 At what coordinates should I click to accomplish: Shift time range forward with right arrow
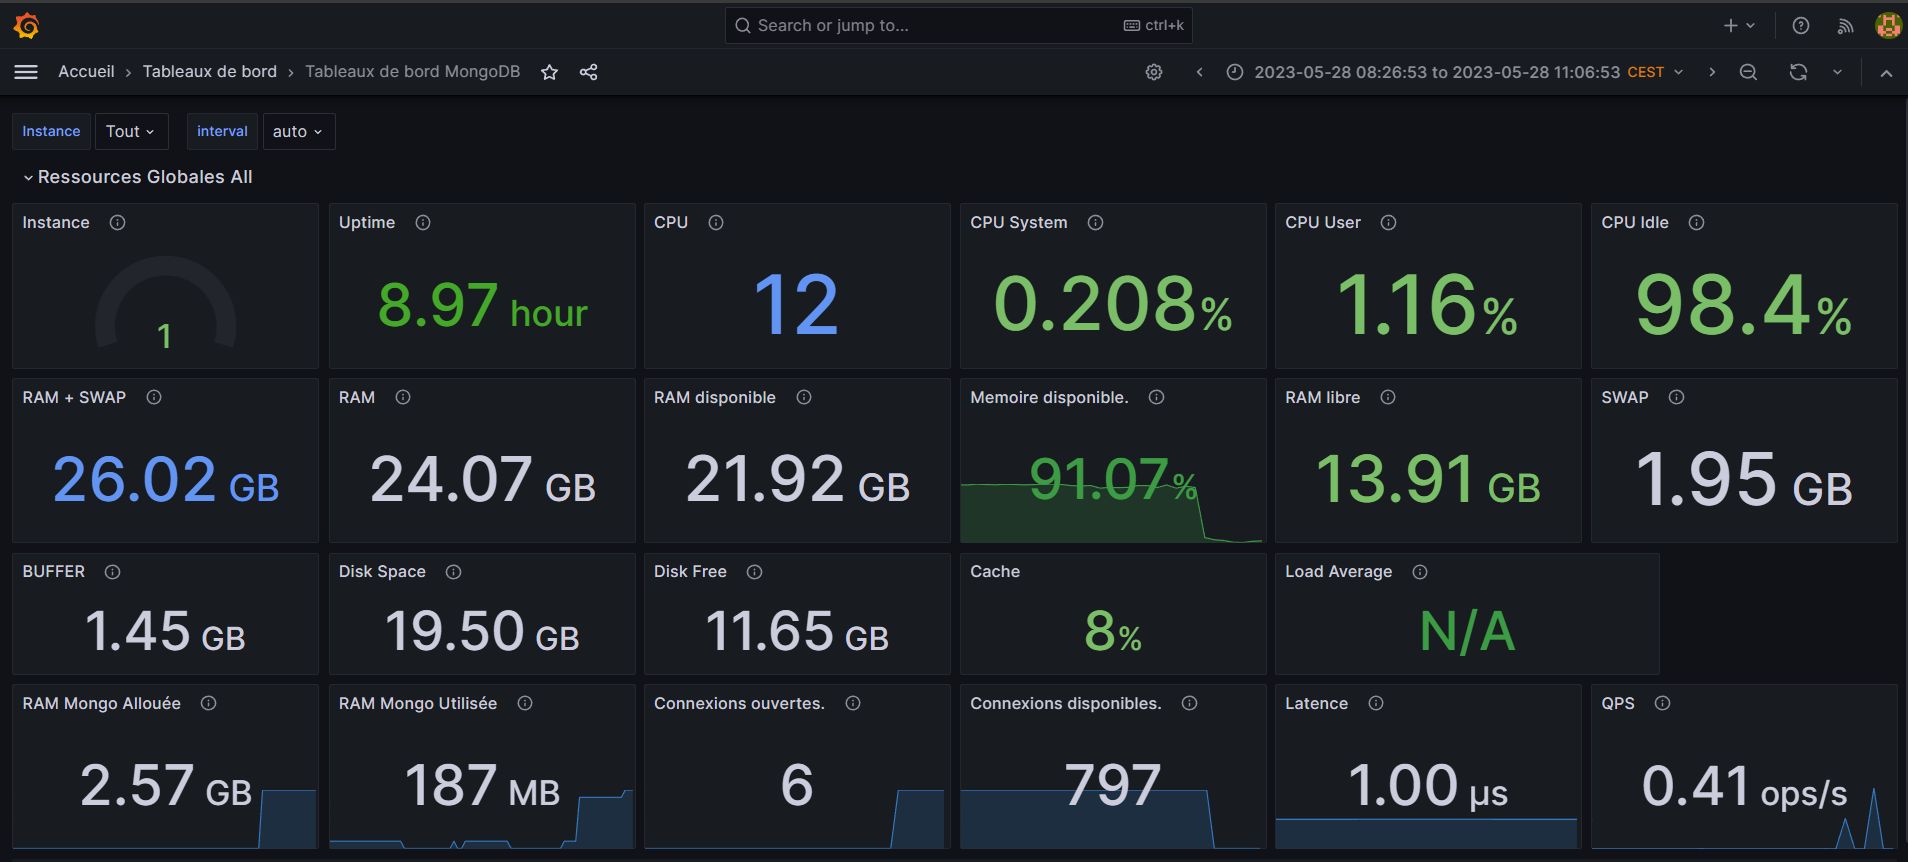tap(1712, 72)
